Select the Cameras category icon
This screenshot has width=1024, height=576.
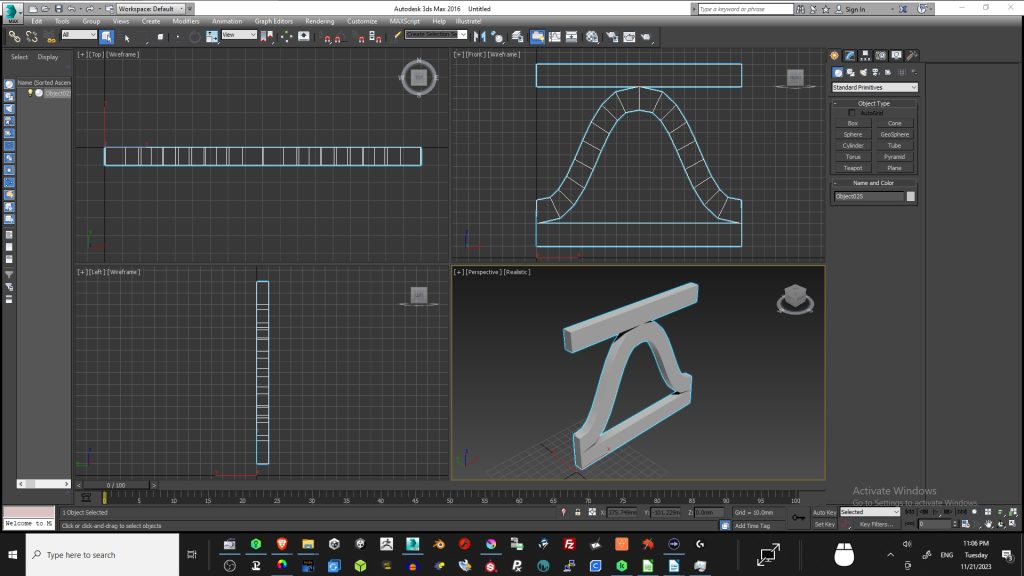point(876,72)
